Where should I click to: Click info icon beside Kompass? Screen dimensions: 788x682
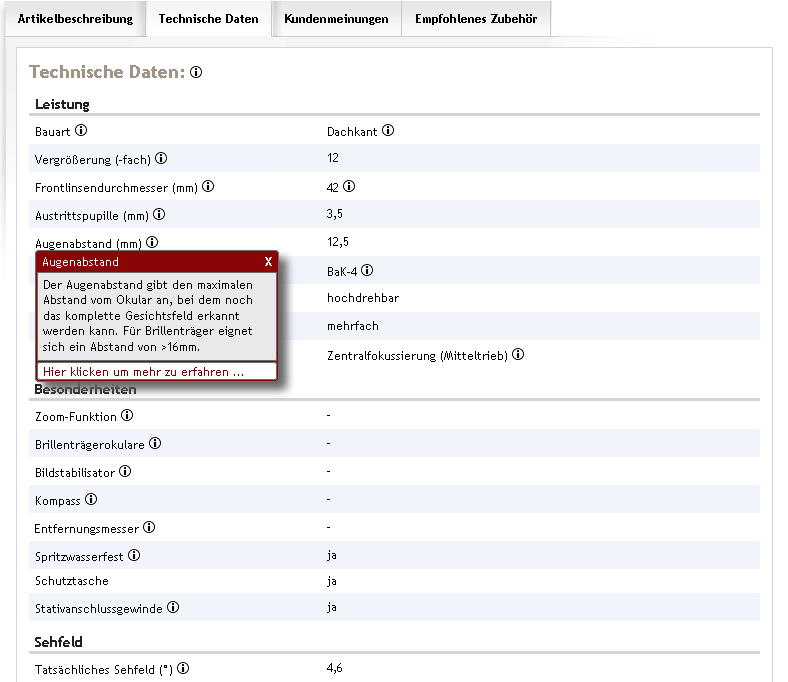pos(91,499)
